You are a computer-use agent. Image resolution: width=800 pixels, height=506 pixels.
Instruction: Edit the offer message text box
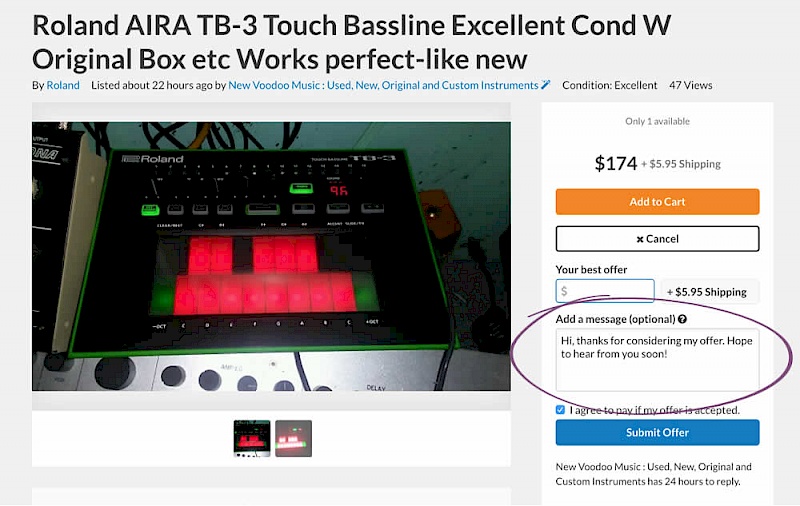pos(657,359)
